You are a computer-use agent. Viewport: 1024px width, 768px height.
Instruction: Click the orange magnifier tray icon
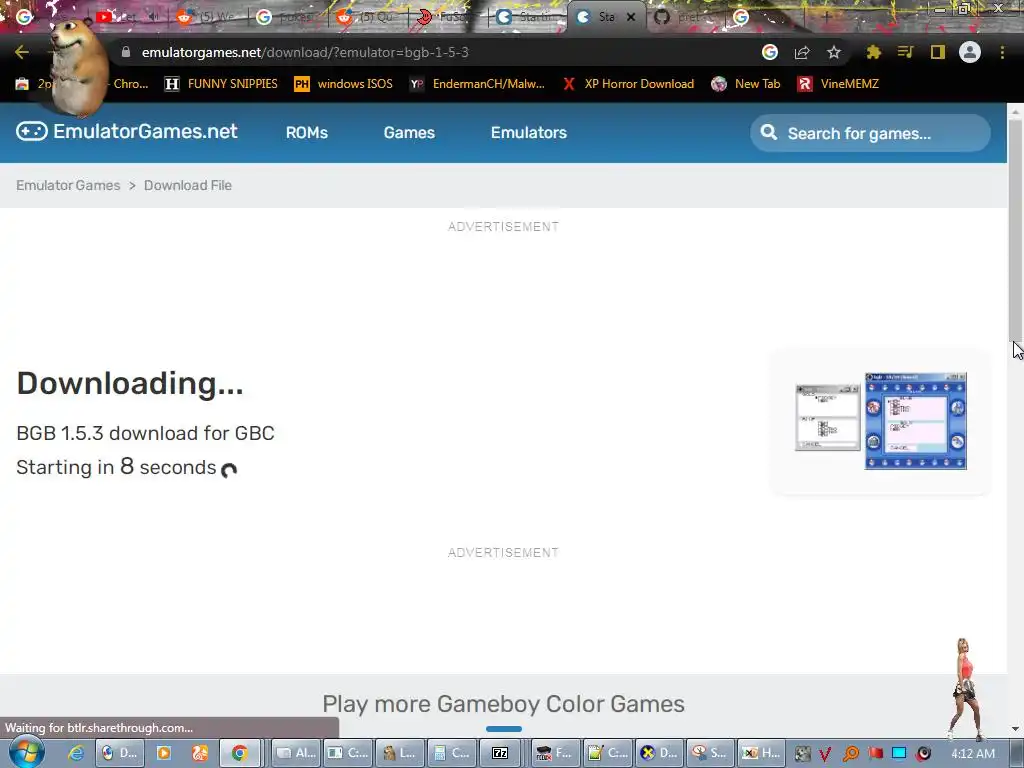(850, 754)
